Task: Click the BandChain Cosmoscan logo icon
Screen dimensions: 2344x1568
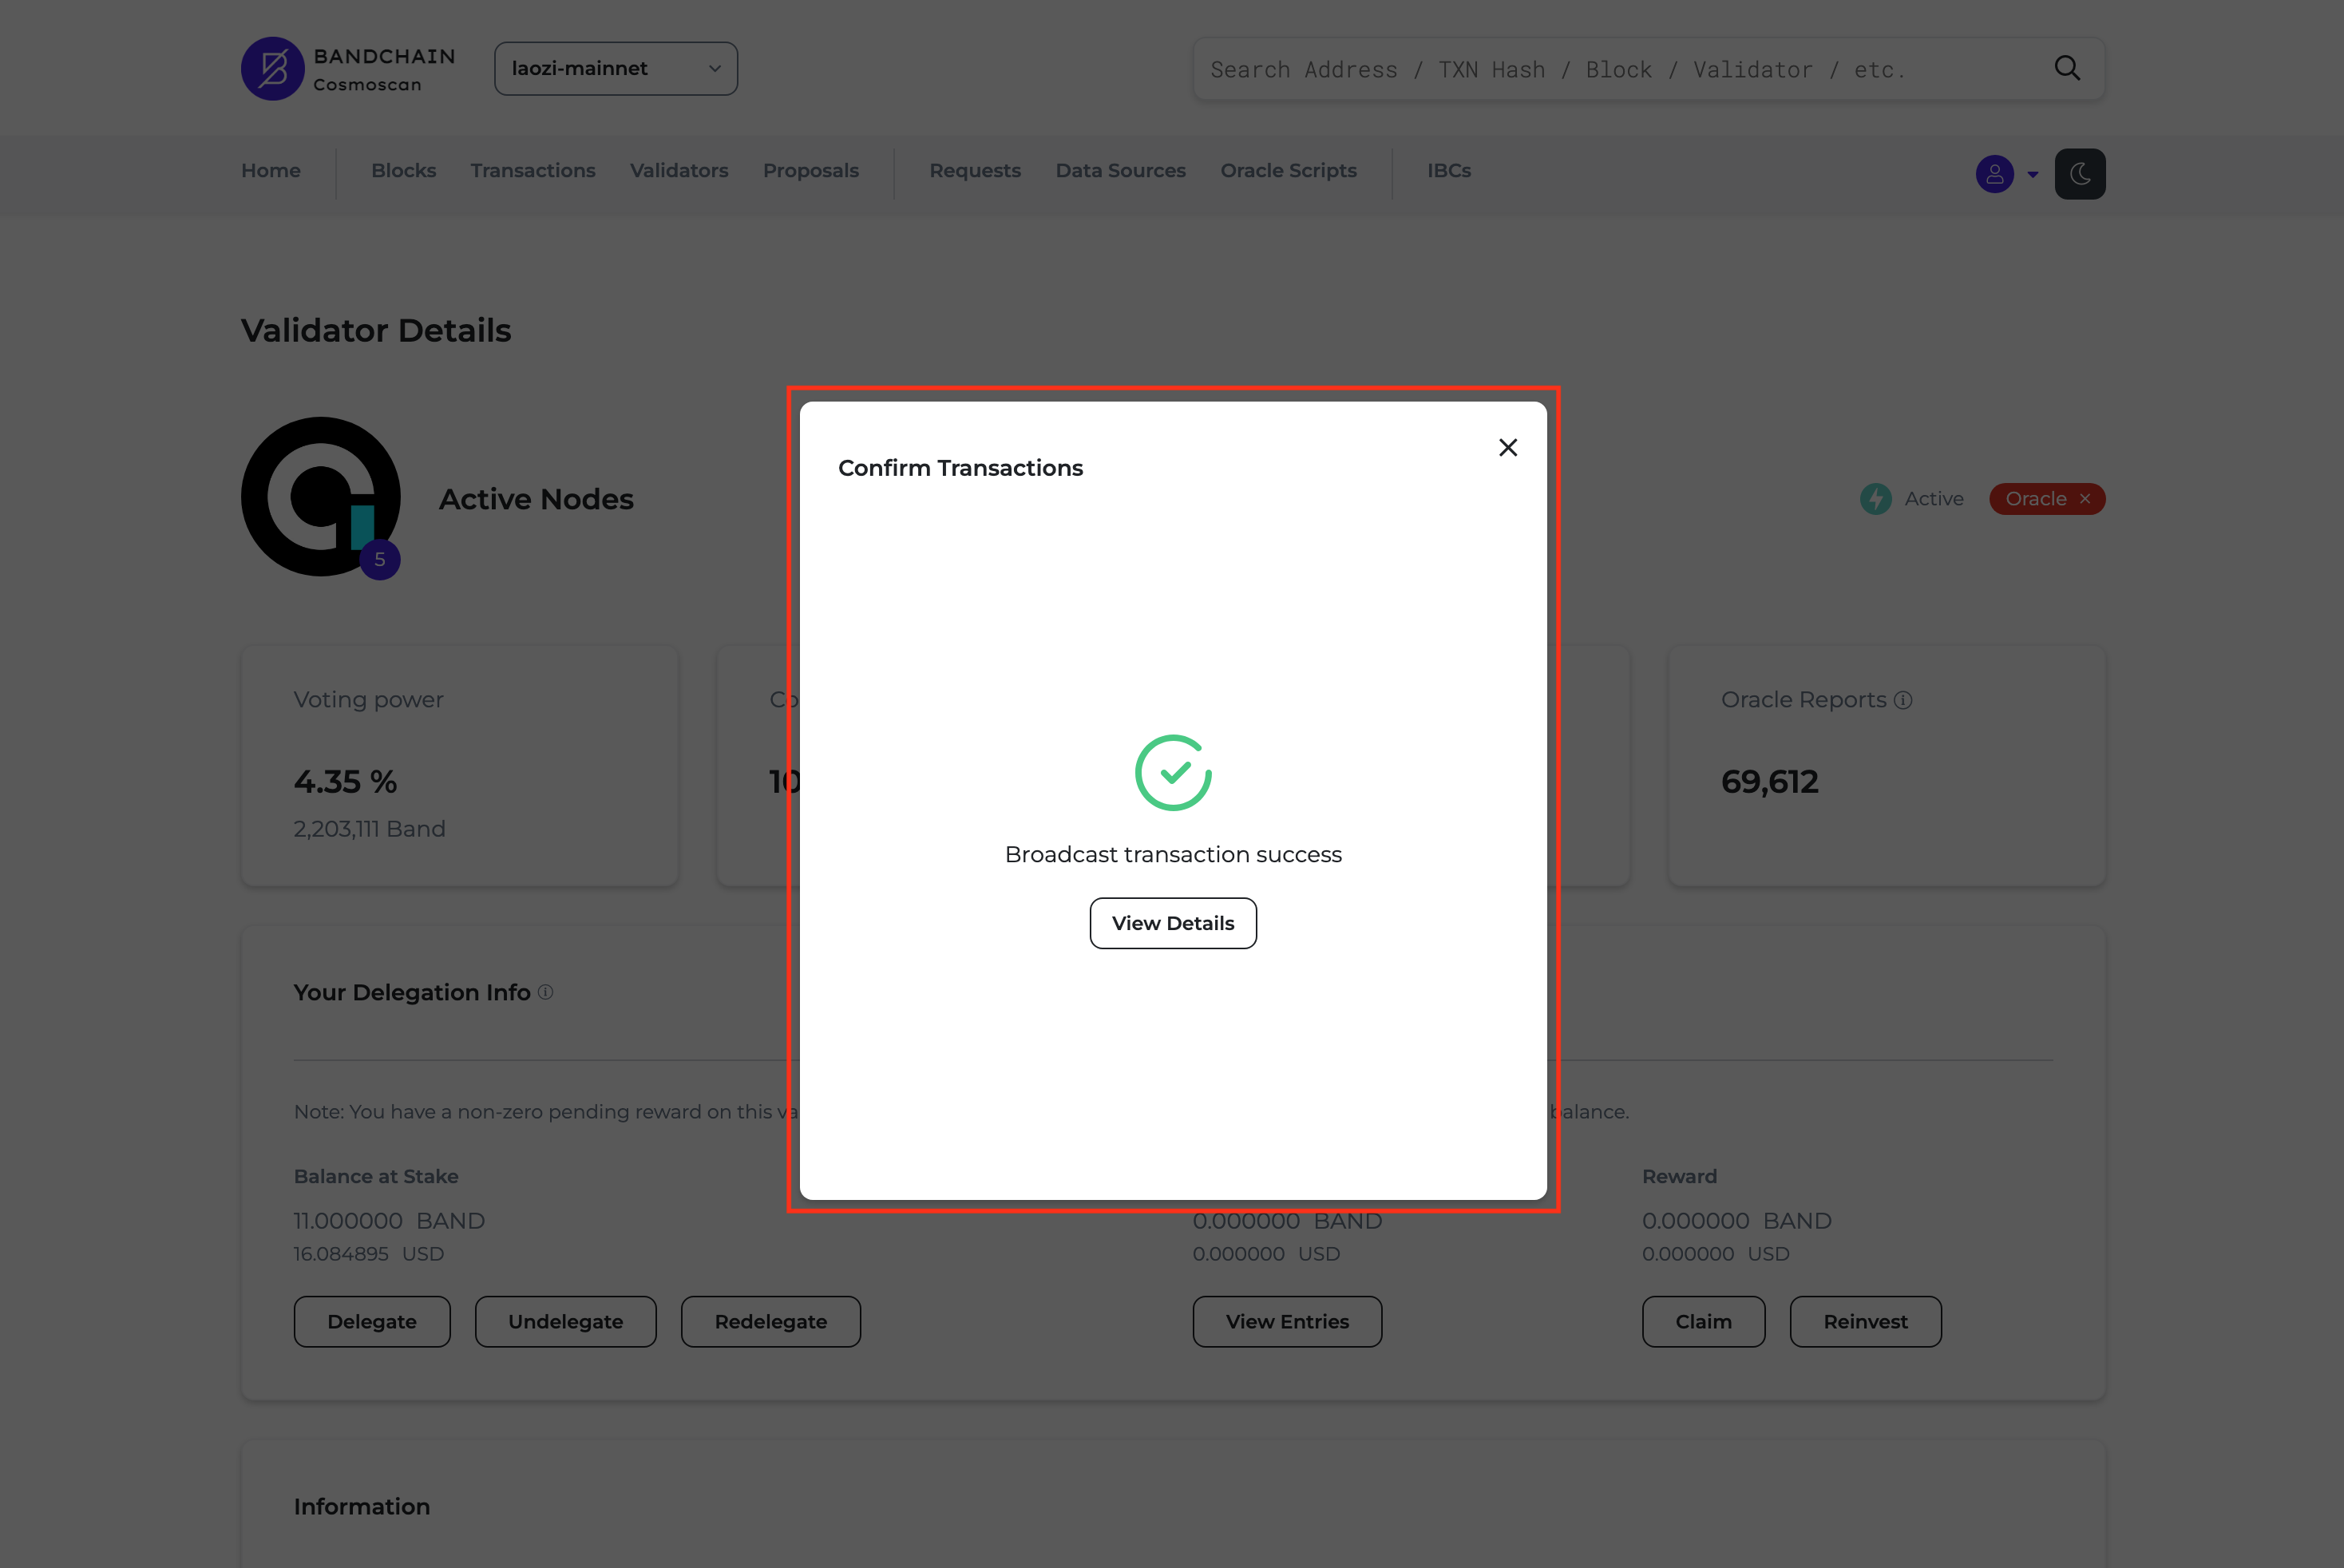Action: point(271,66)
